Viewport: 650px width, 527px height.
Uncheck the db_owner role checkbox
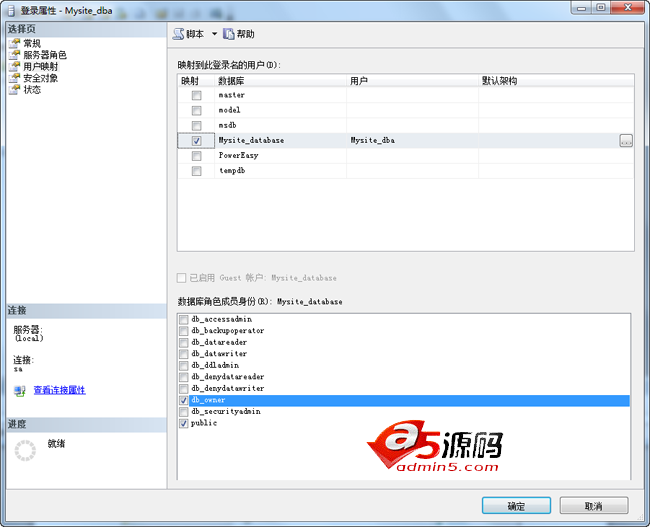click(184, 401)
